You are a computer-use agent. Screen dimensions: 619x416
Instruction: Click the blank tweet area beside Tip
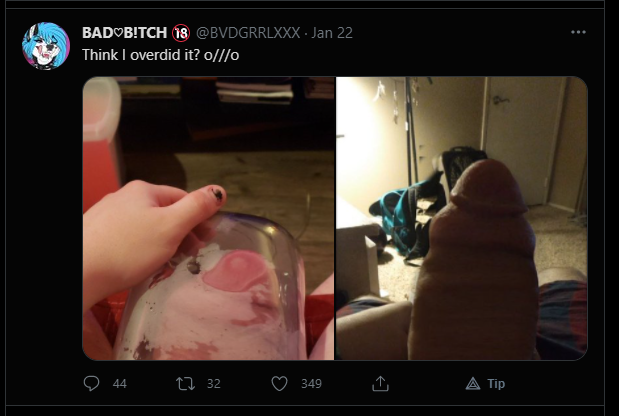pos(553,384)
